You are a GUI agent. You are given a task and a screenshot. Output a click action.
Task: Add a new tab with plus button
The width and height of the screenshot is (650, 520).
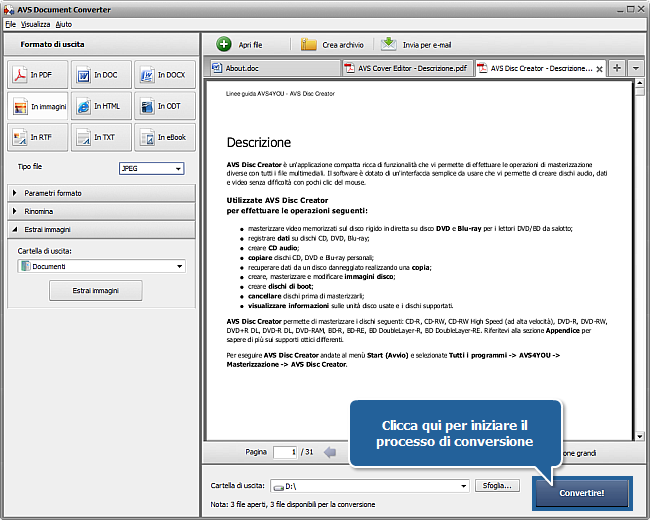617,68
